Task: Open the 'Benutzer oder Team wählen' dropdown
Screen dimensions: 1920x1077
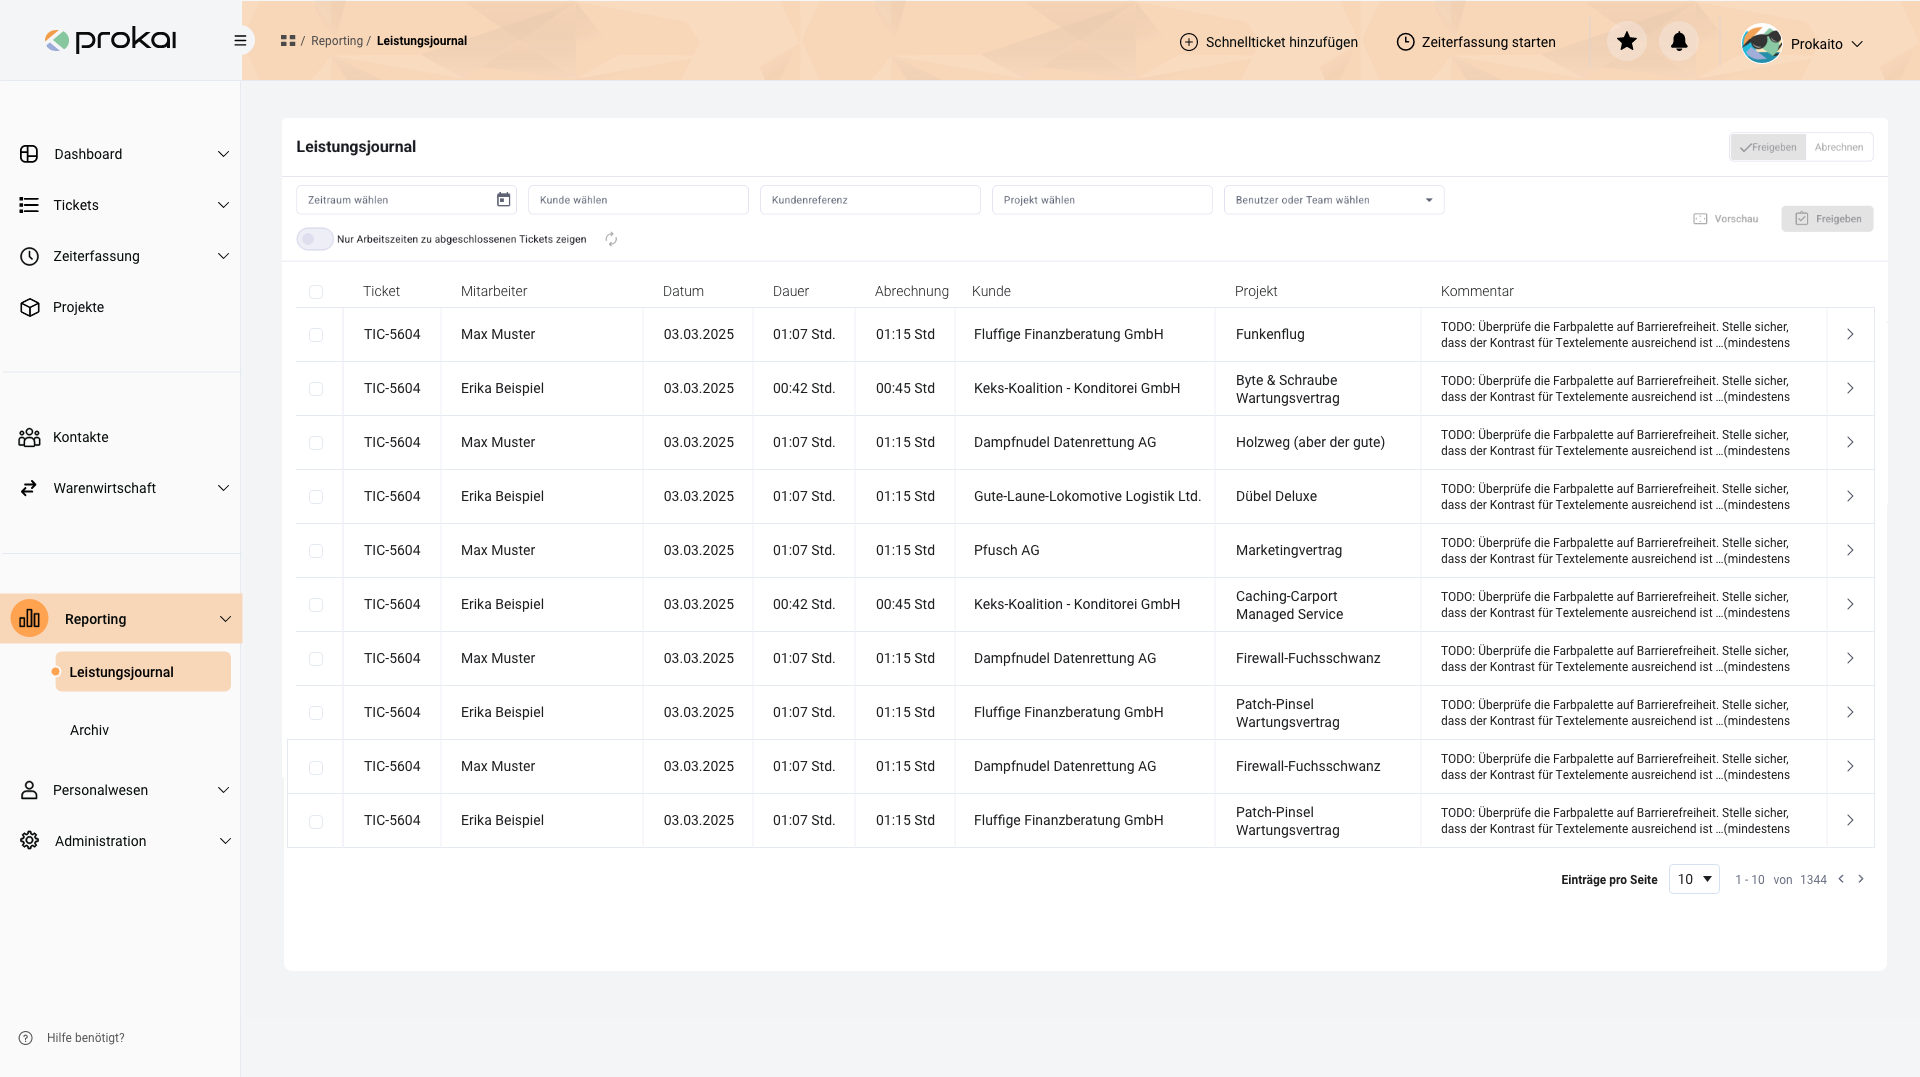Action: click(1429, 199)
